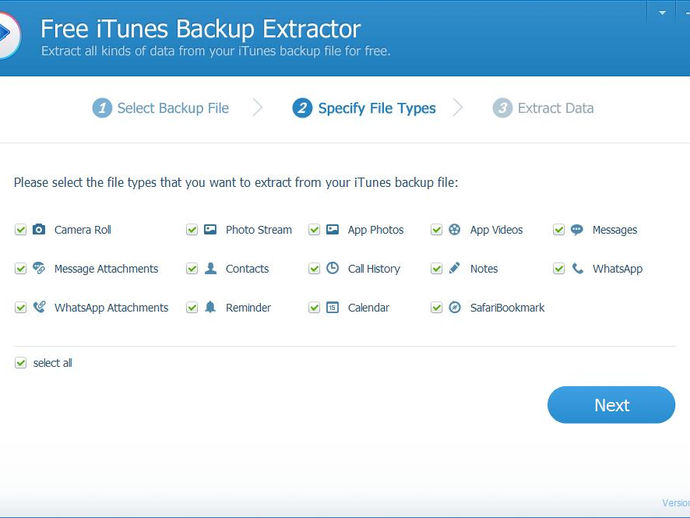690x518 pixels.
Task: Click the SafariBookmark compass icon
Action: tap(455, 307)
